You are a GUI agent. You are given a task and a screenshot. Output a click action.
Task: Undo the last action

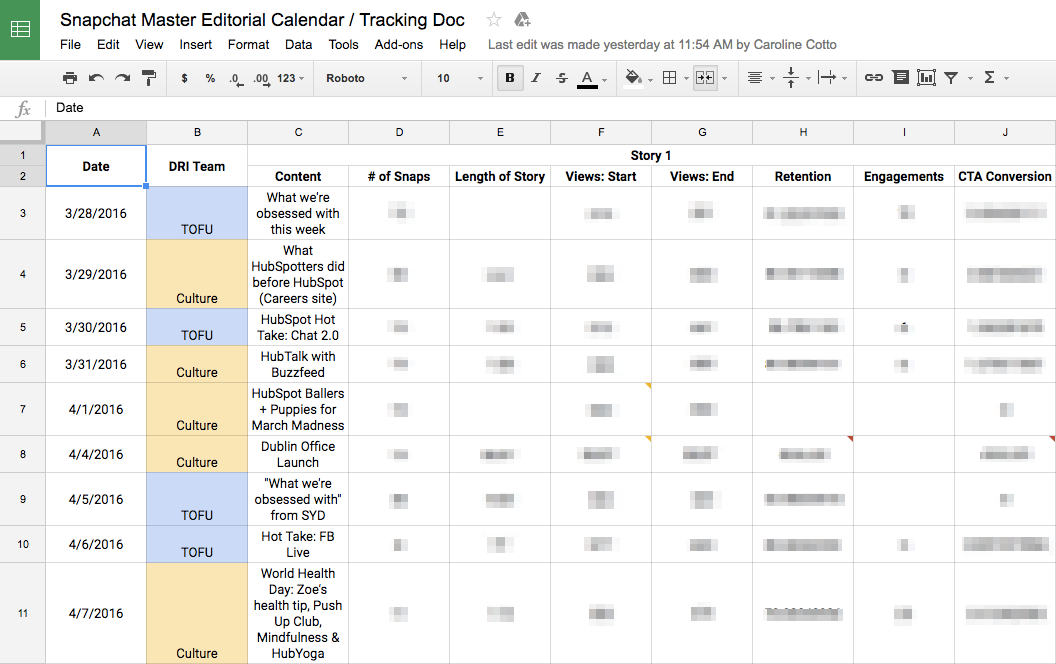click(x=96, y=78)
